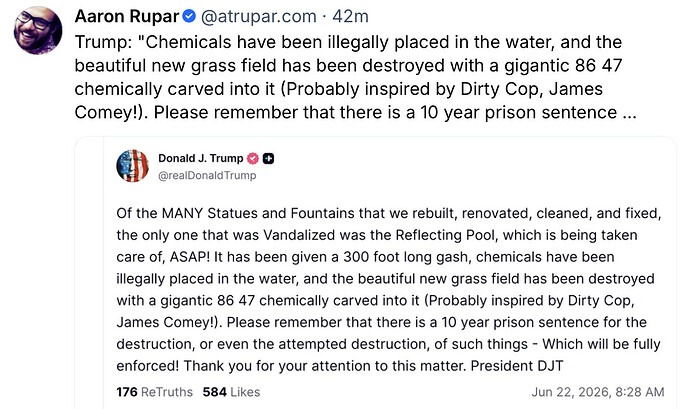Open Aaron Rupar's profile avatar
This screenshot has width=690, height=409.
pyautogui.click(x=38, y=30)
